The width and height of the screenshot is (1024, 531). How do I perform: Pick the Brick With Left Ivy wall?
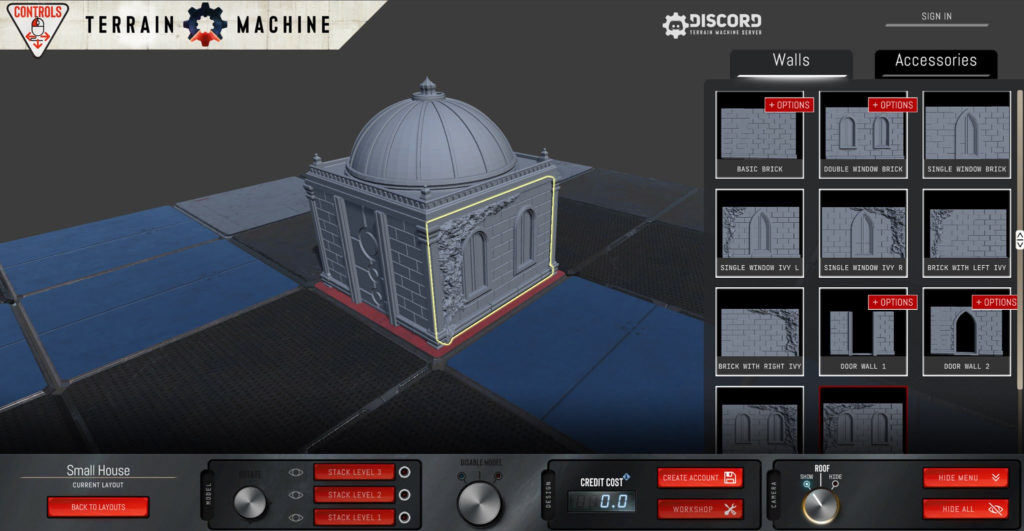[967, 233]
